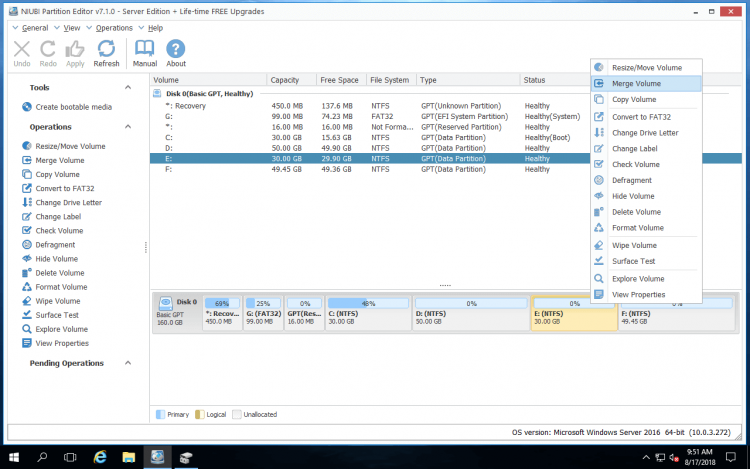This screenshot has height=469, width=750.
Task: Open the General menu
Action: (x=34, y=28)
